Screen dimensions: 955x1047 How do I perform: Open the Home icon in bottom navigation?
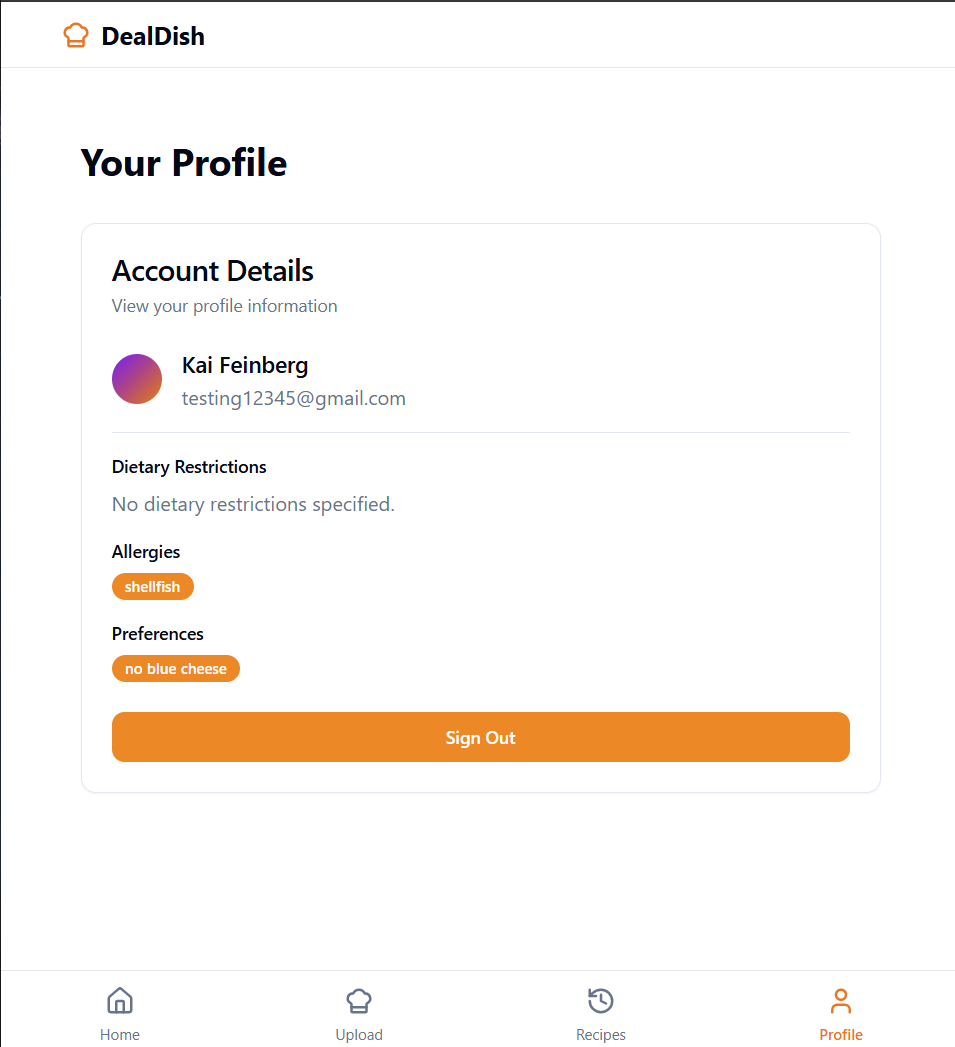coord(120,1001)
